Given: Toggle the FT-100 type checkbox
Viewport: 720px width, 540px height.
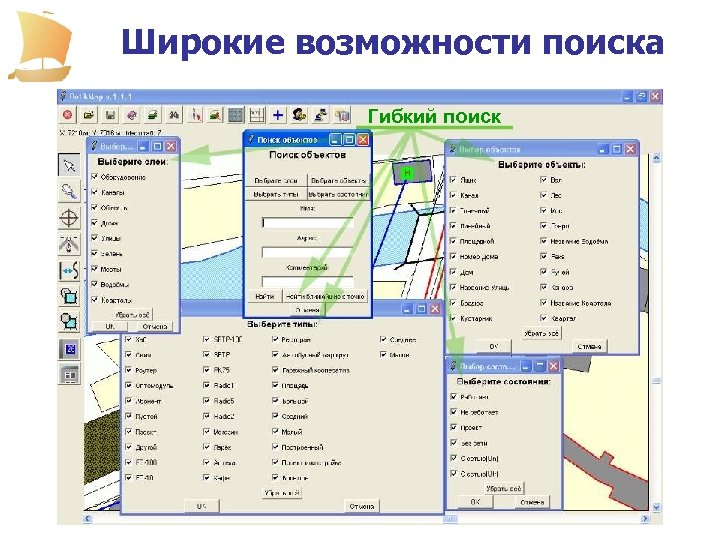Looking at the screenshot, I should coord(129,462).
